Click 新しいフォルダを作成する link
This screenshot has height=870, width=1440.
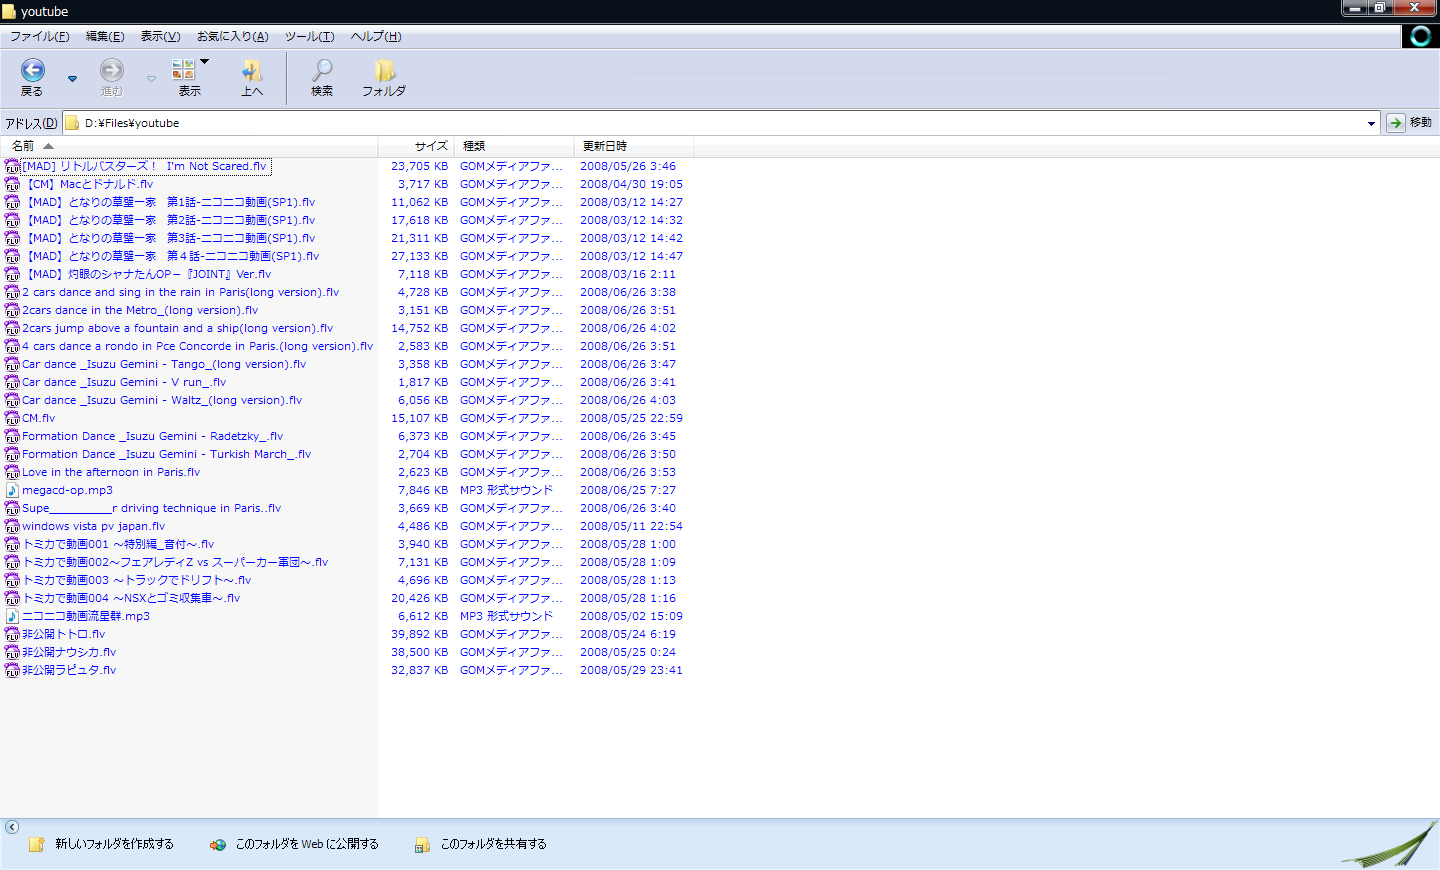point(114,844)
